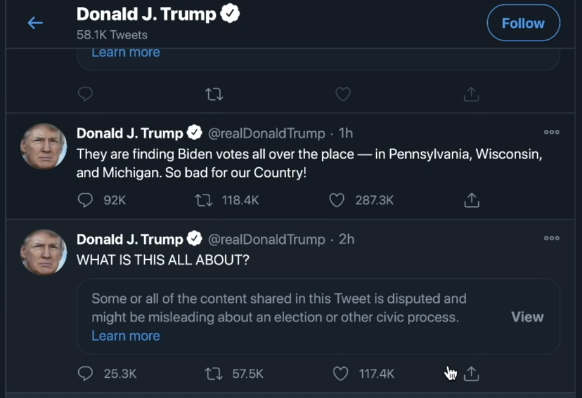Screen dimensions: 582x398
Task: Share the WHAT IS THIS ALL ABOUT tweet
Action: (x=471, y=373)
